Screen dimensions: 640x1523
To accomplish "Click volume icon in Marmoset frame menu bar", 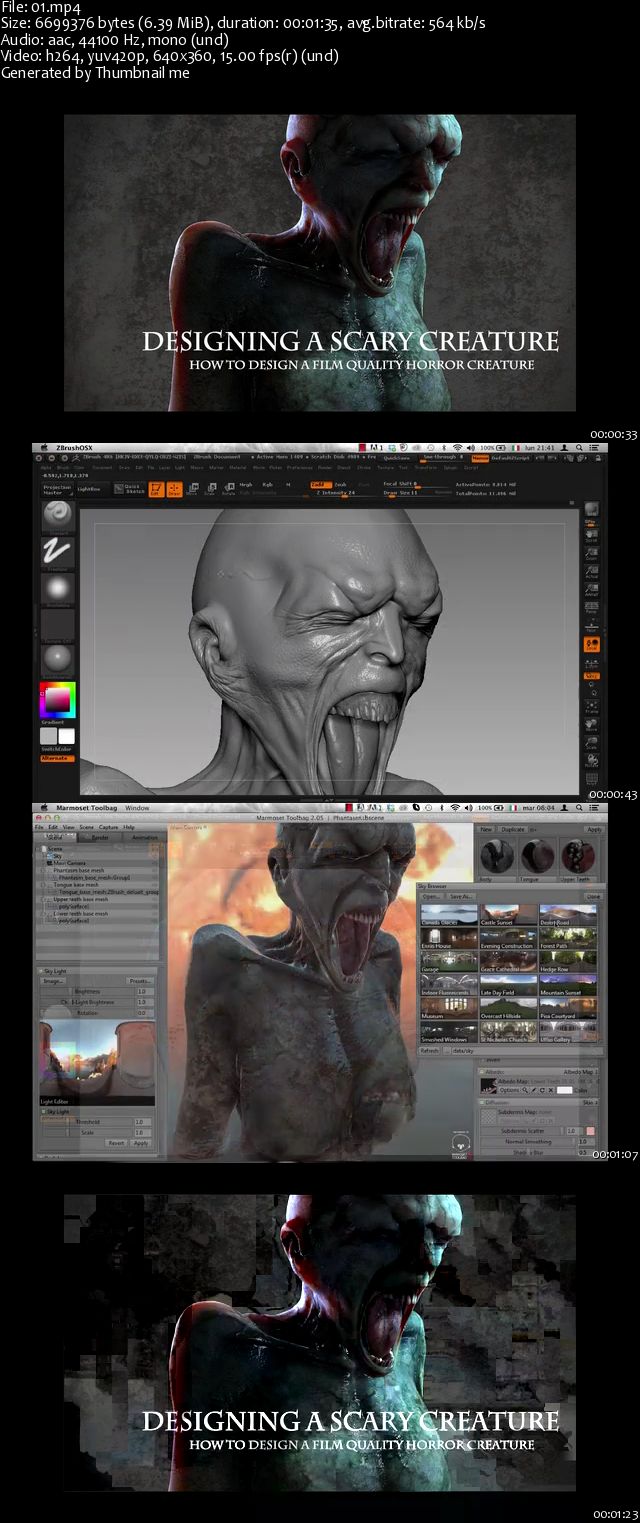I will coord(468,807).
